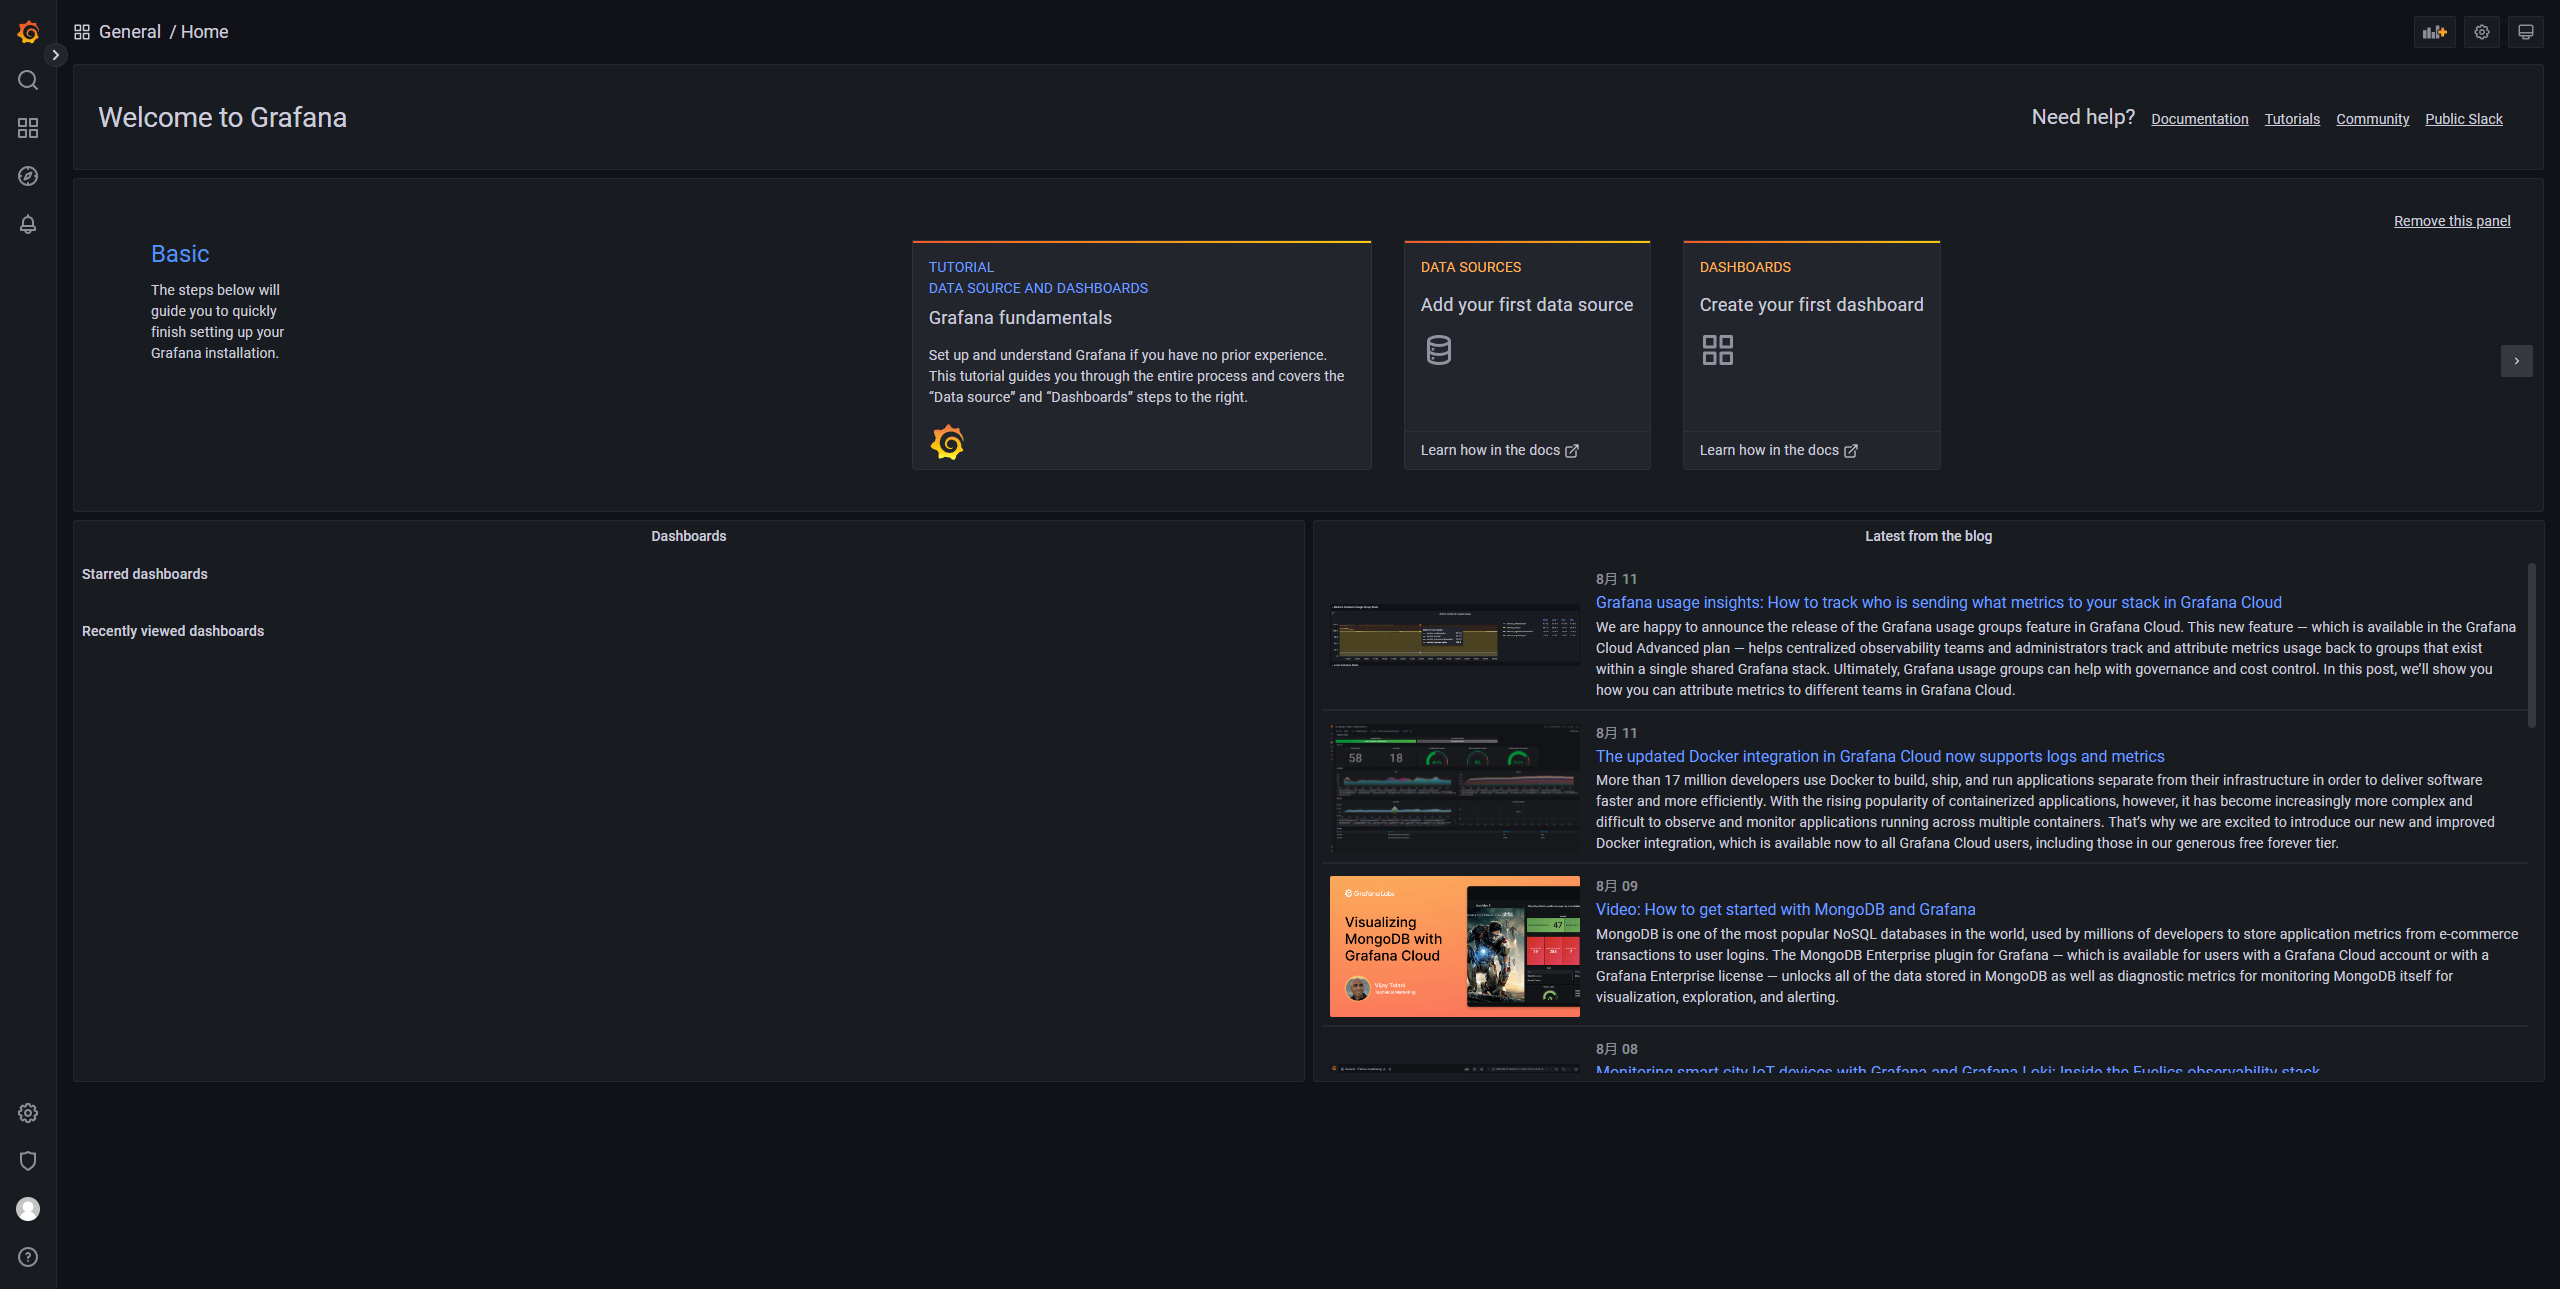Open the Documentation help link
The image size is (2560, 1289).
2199,119
